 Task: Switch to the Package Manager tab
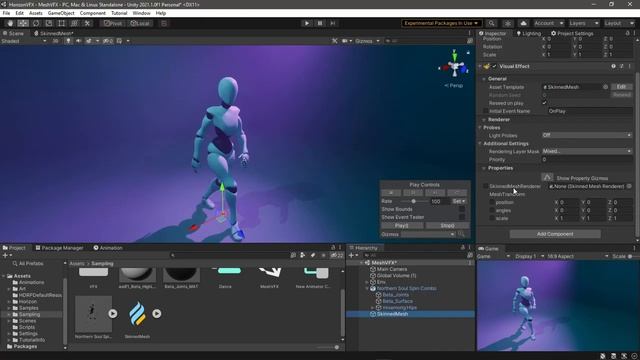[59, 248]
